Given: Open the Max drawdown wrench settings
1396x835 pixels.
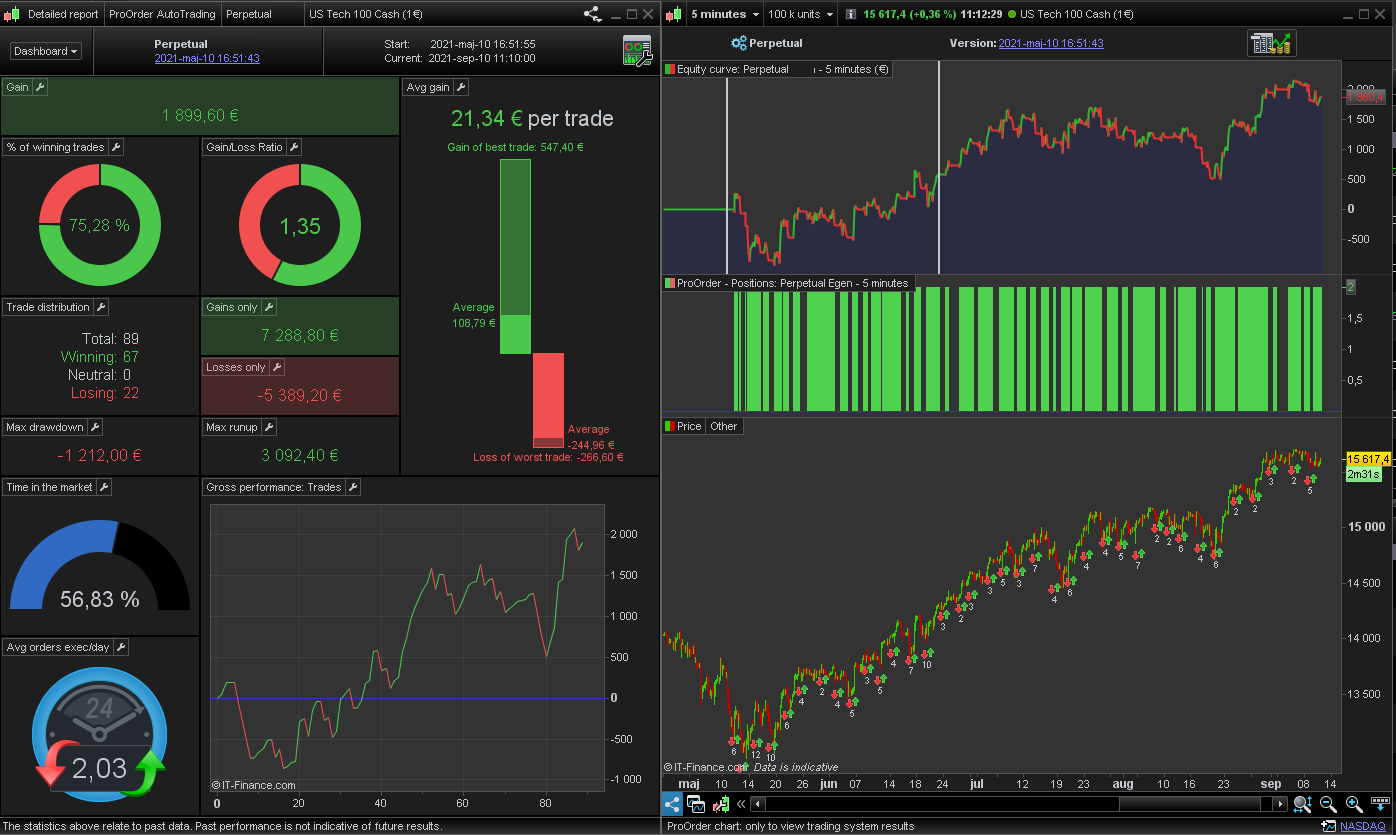Looking at the screenshot, I should [x=95, y=427].
